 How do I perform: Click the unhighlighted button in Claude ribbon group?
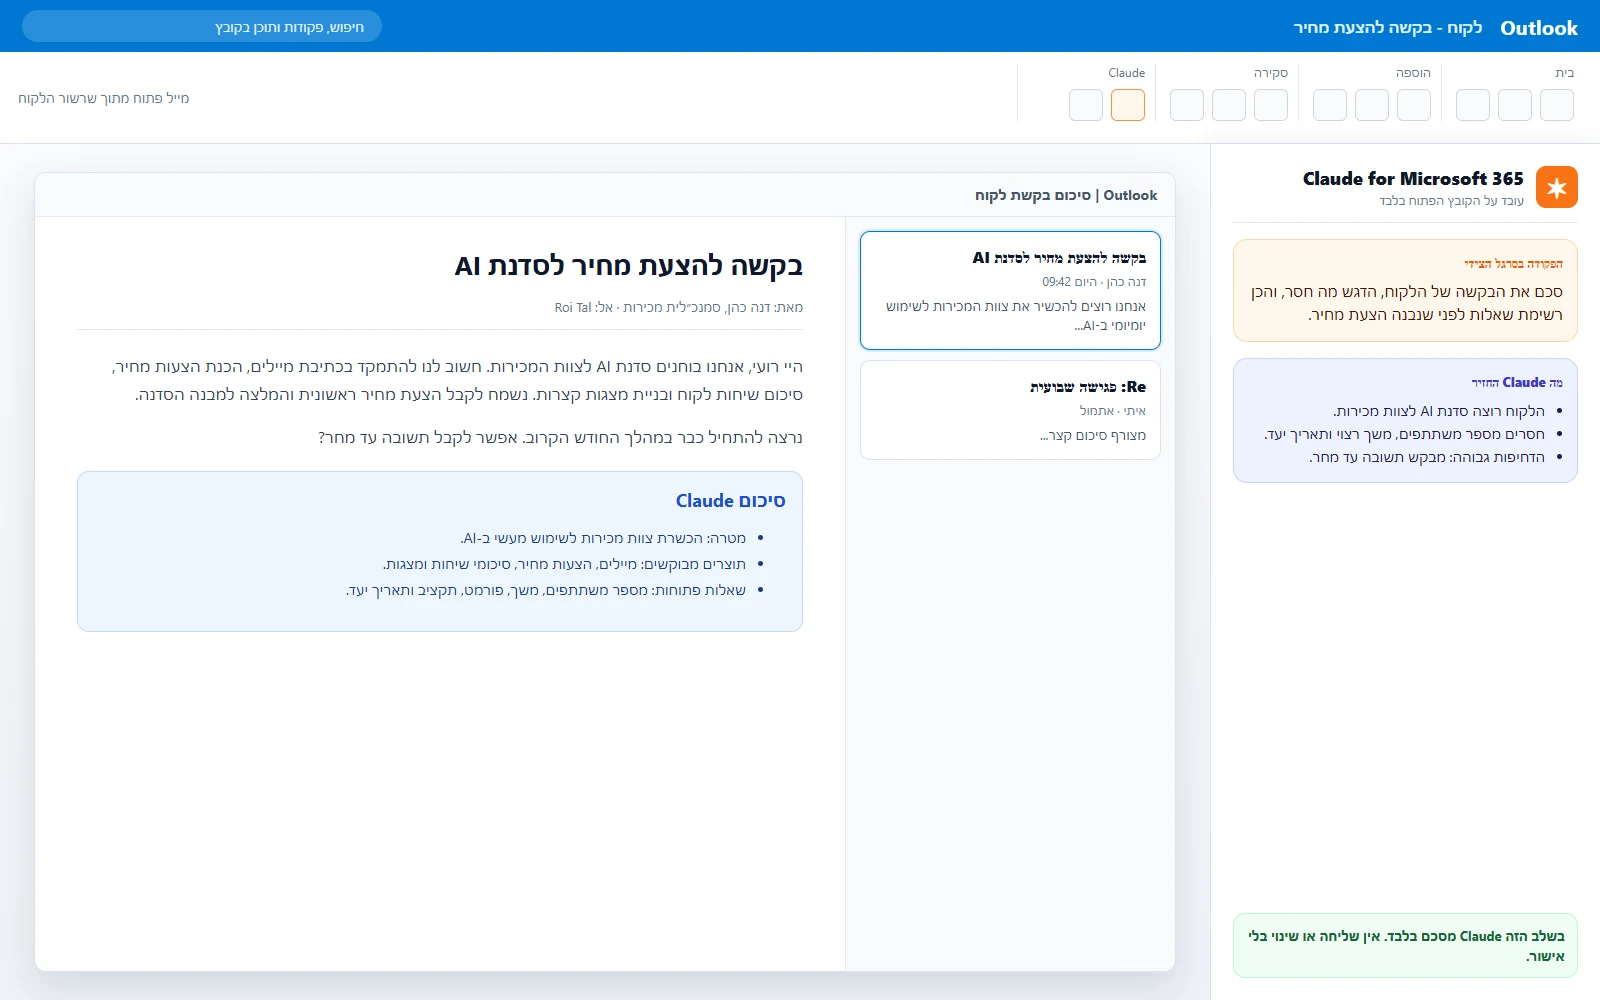point(1086,105)
